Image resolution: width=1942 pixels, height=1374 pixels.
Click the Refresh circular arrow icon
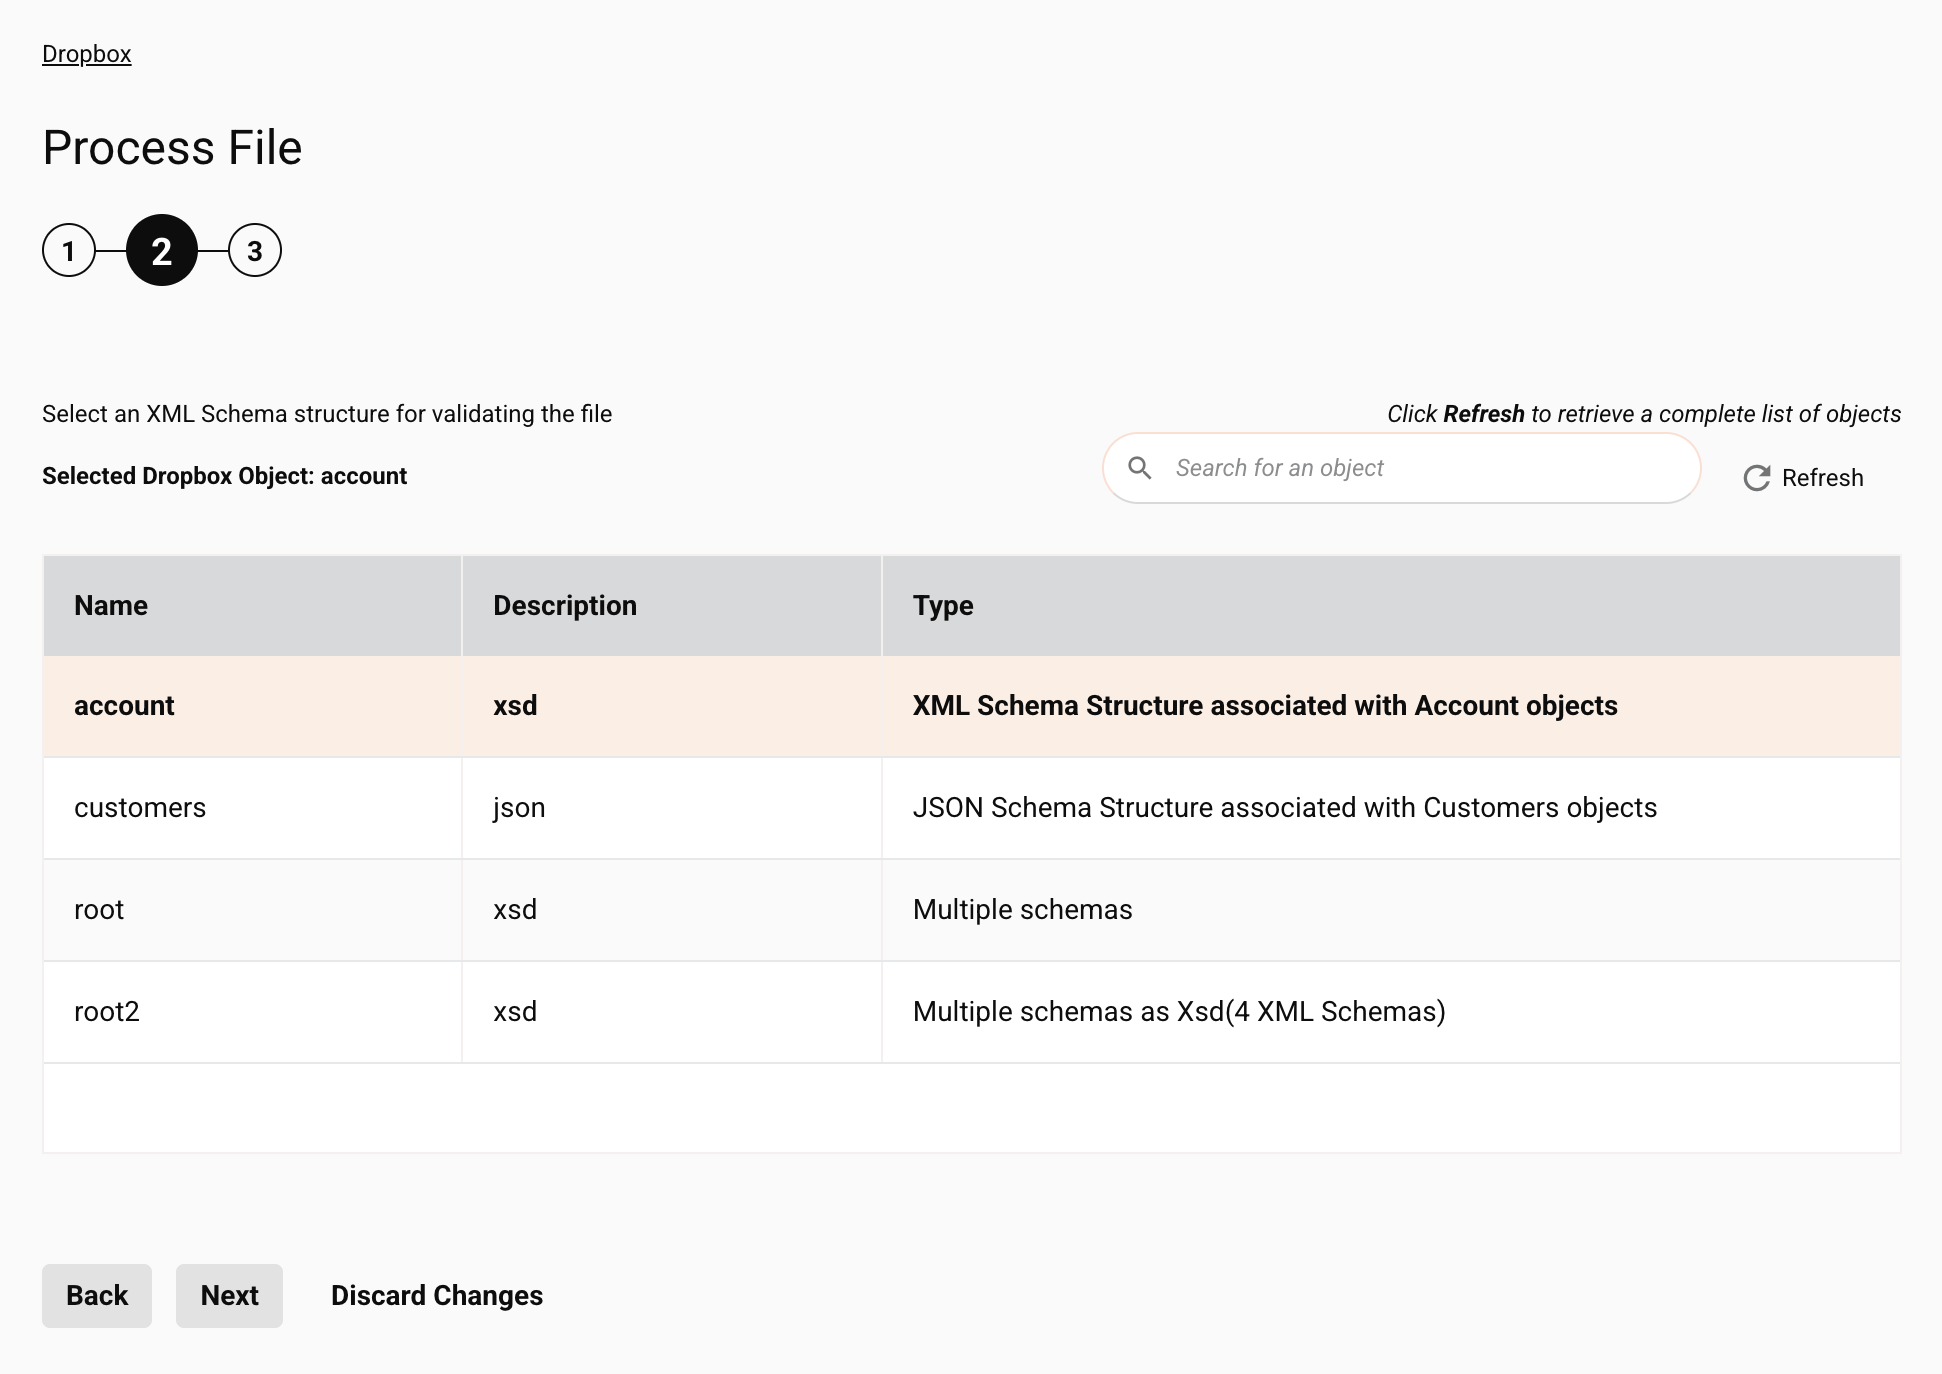click(1756, 478)
